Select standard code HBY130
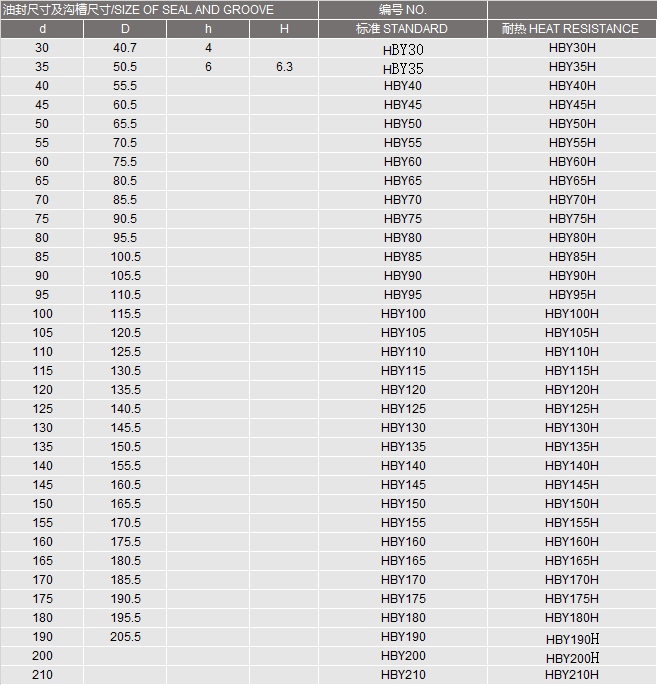657x685 pixels. [x=403, y=428]
